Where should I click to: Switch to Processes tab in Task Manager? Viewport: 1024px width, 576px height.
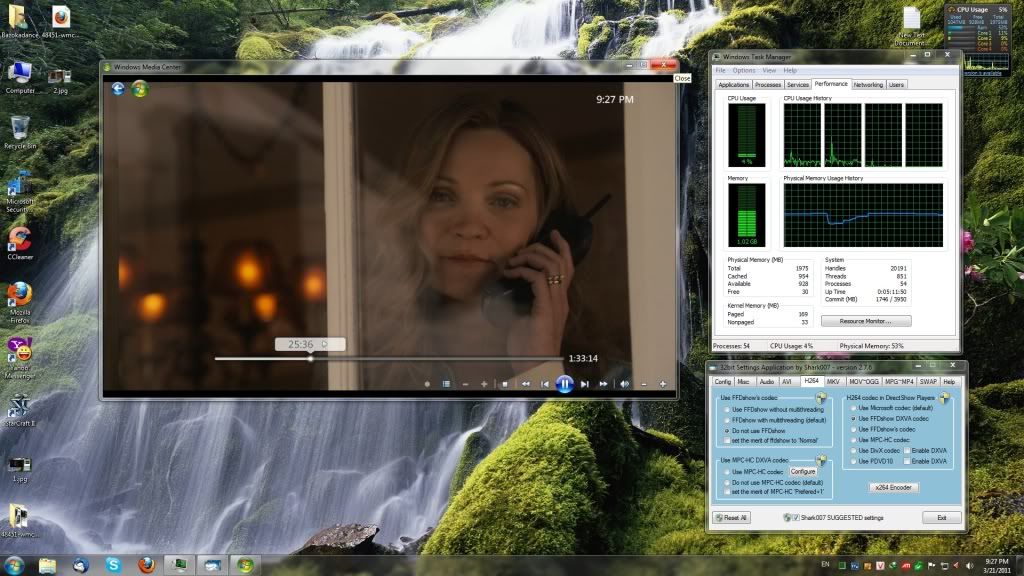click(767, 84)
